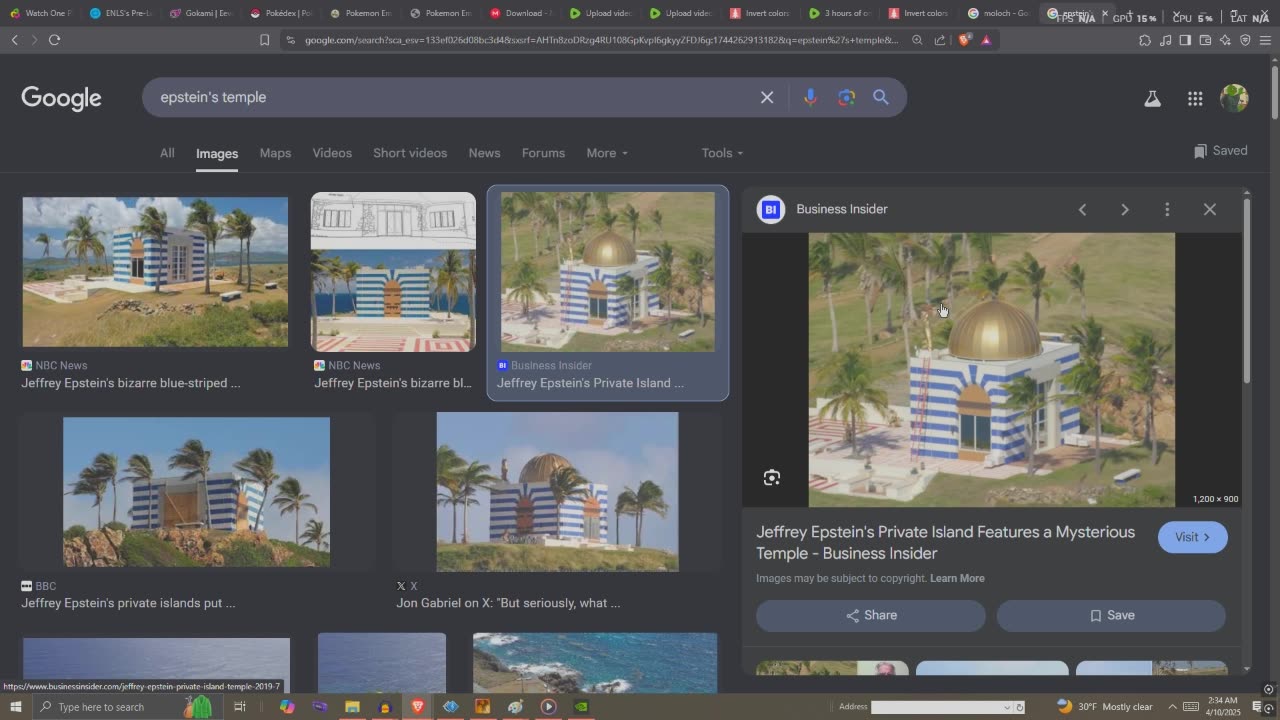Screen dimensions: 1280x720
Task: Show the previous image in the preview panel
Action: click(1082, 209)
